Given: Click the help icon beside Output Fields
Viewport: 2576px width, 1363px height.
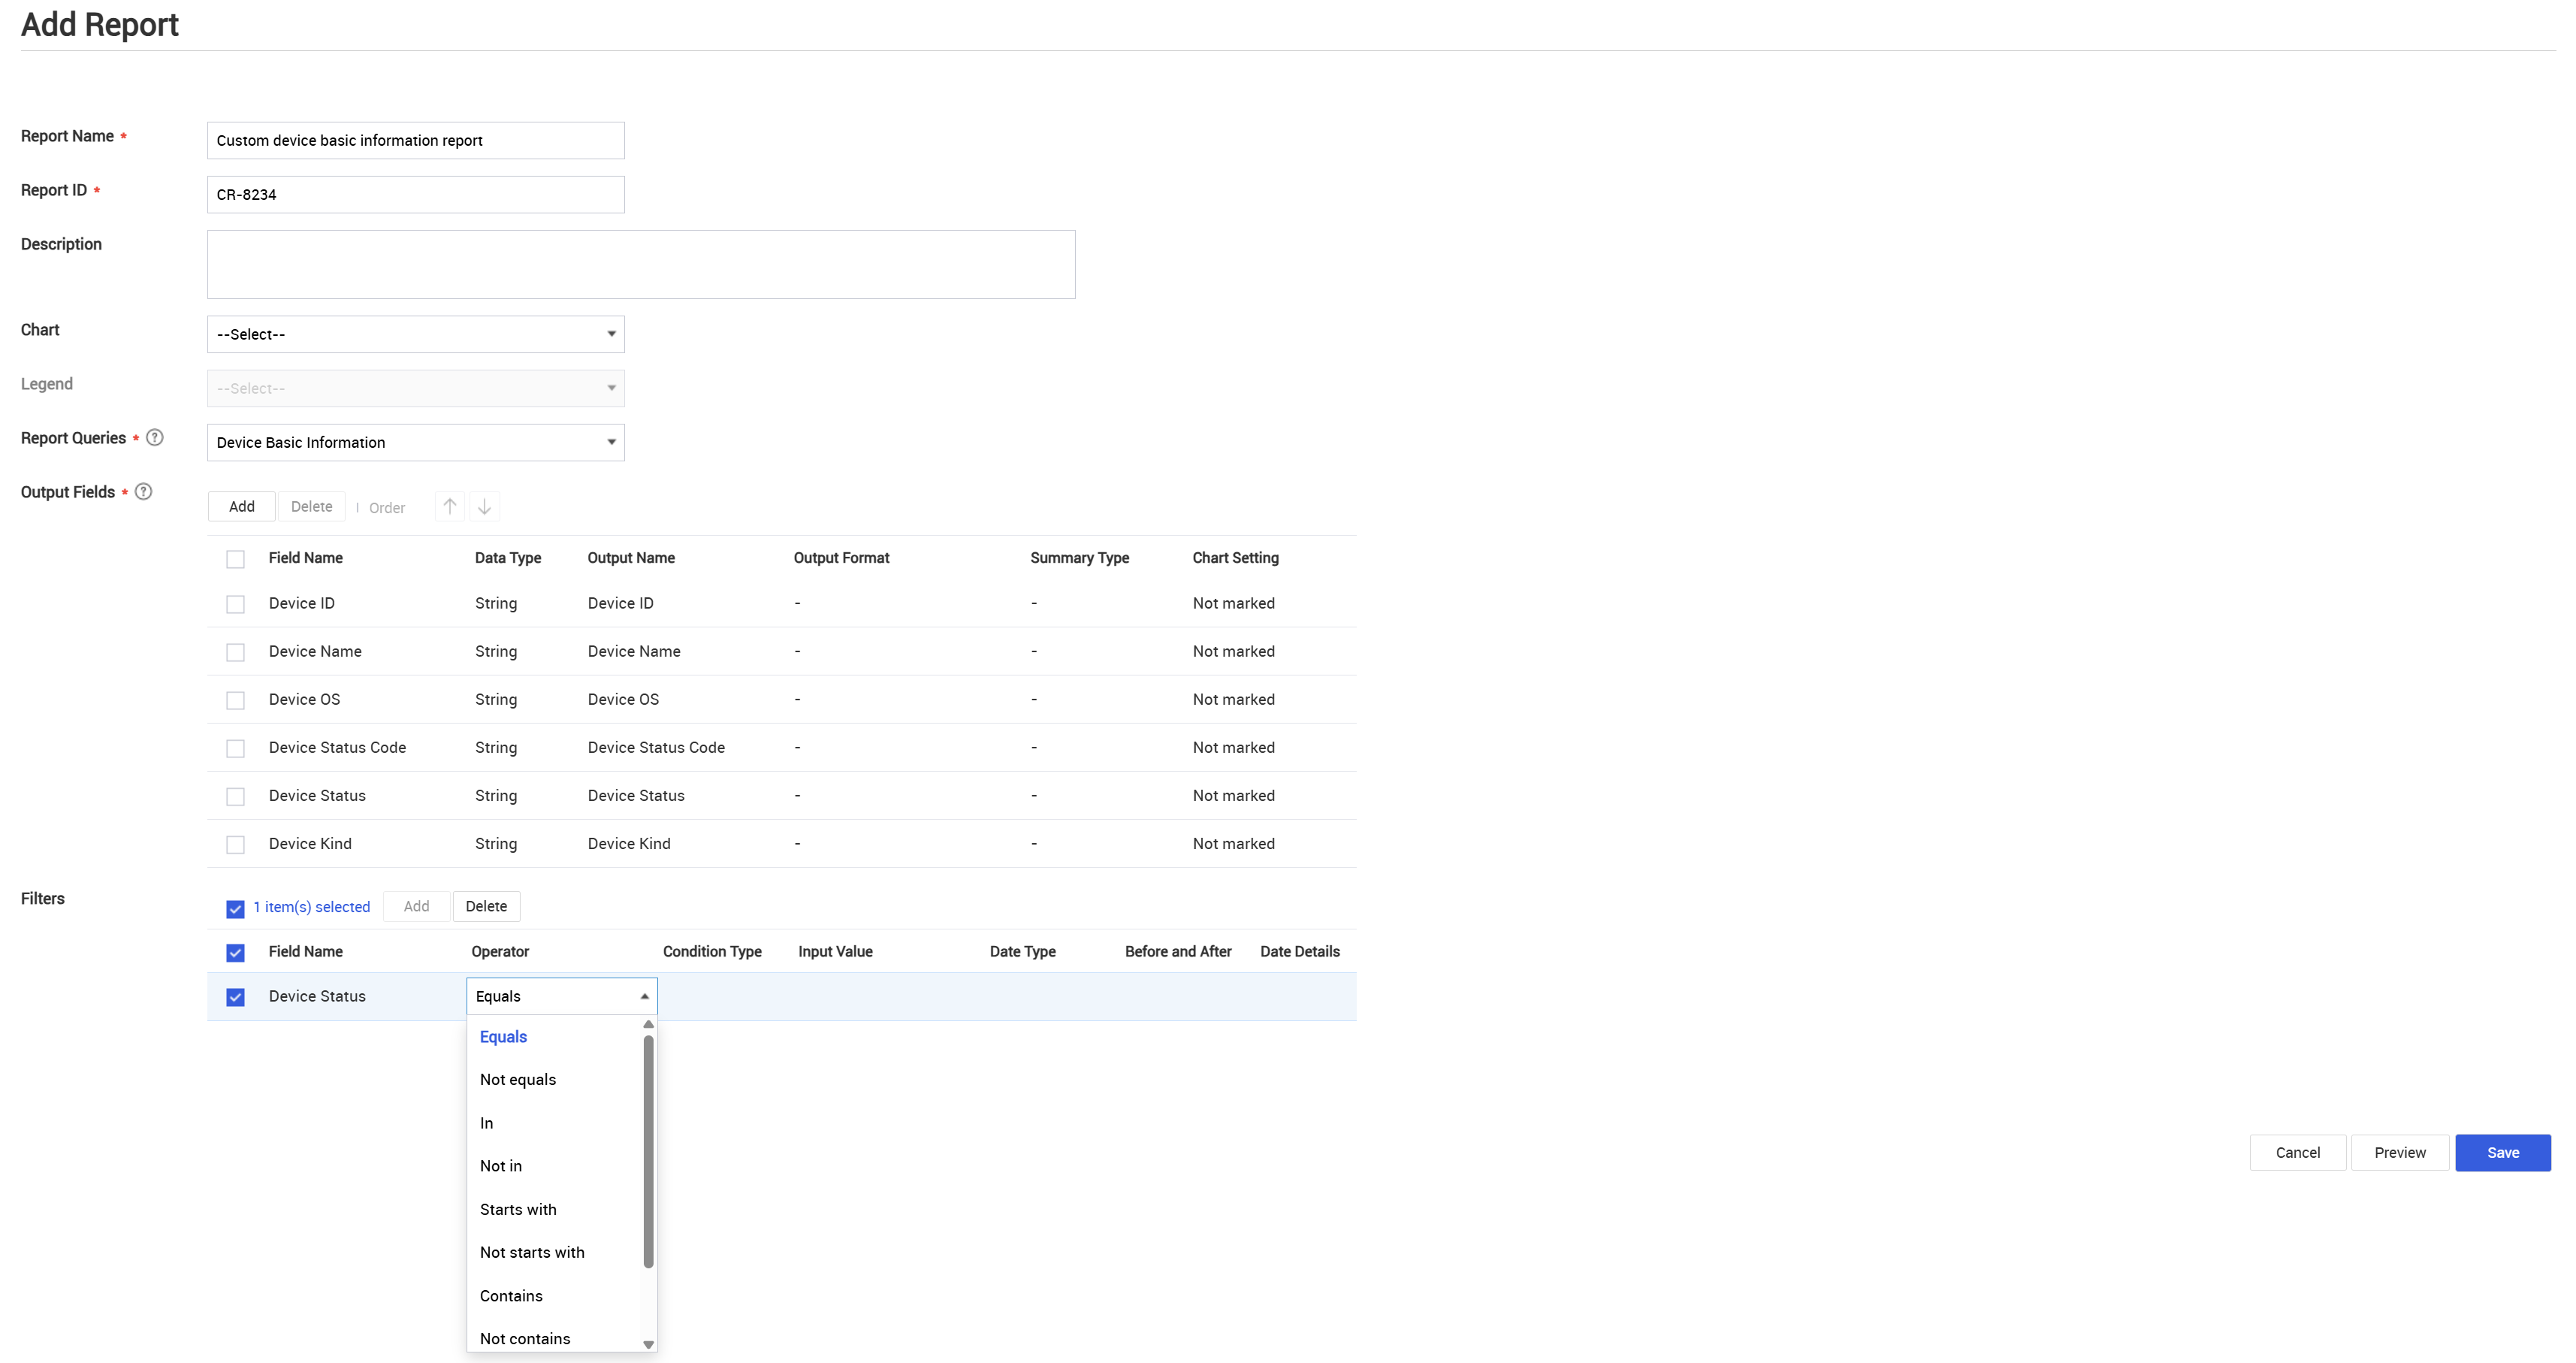Looking at the screenshot, I should coord(143,491).
